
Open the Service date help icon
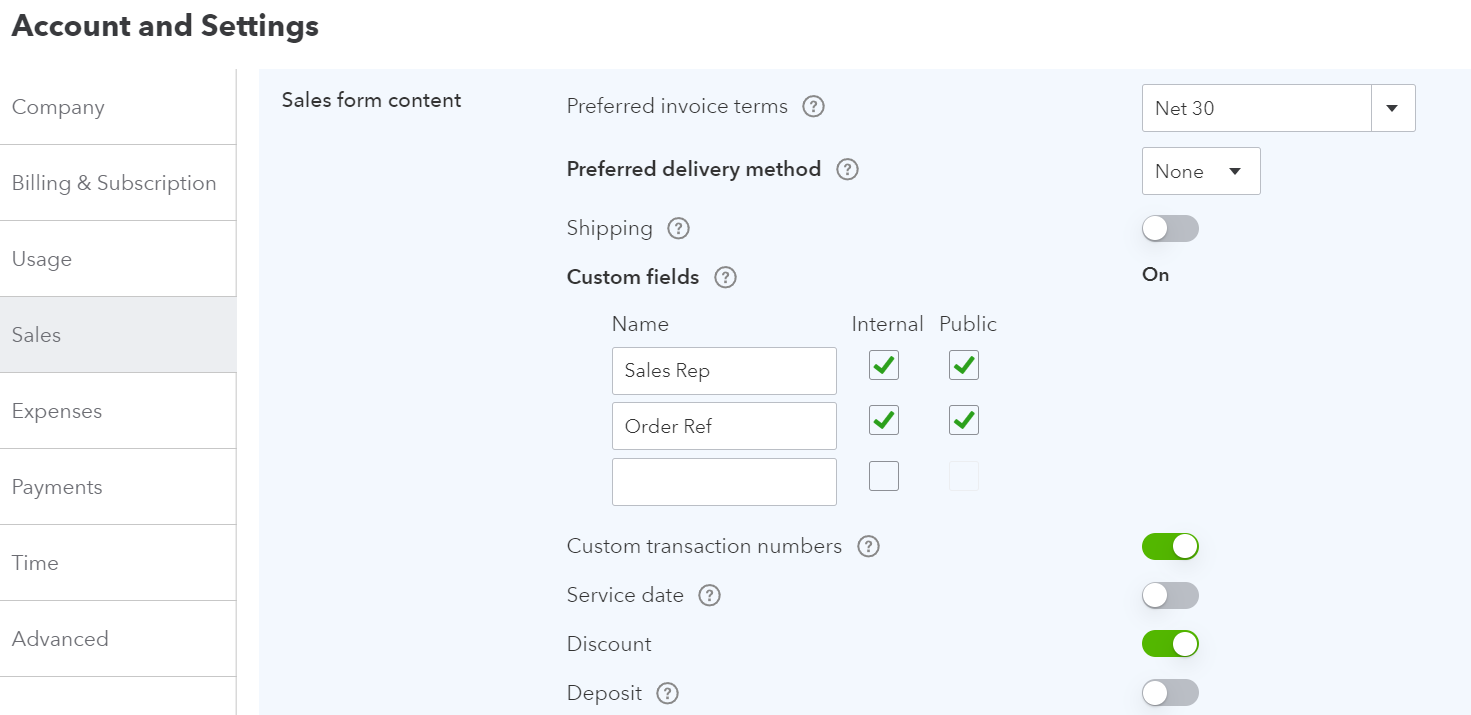point(709,595)
